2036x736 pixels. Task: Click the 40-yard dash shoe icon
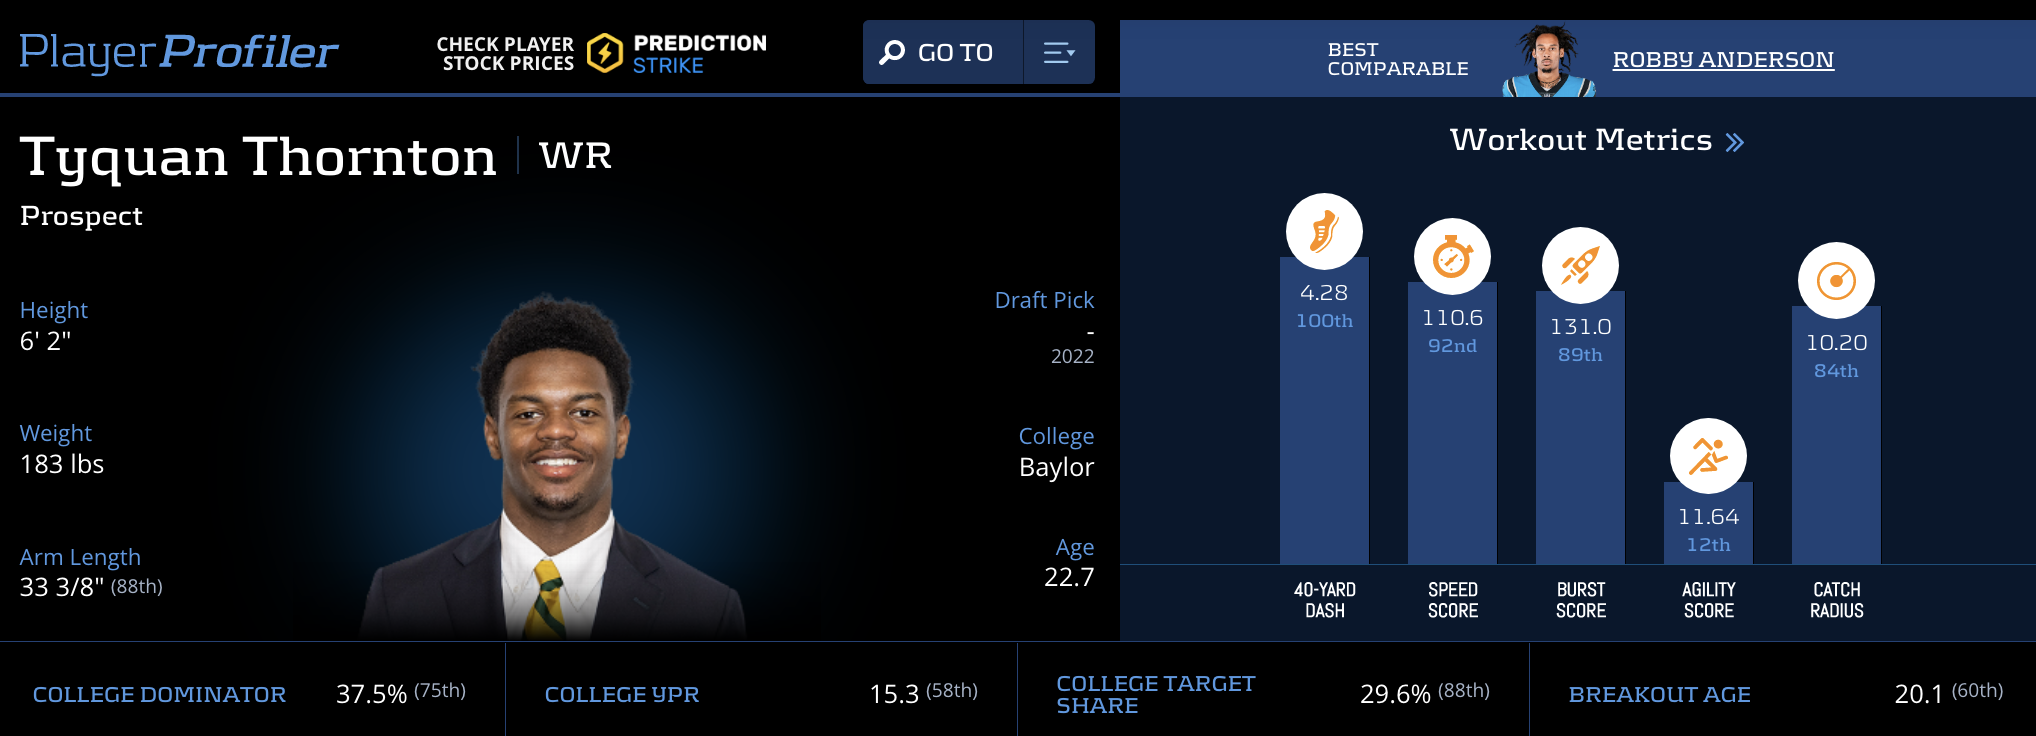coord(1324,232)
